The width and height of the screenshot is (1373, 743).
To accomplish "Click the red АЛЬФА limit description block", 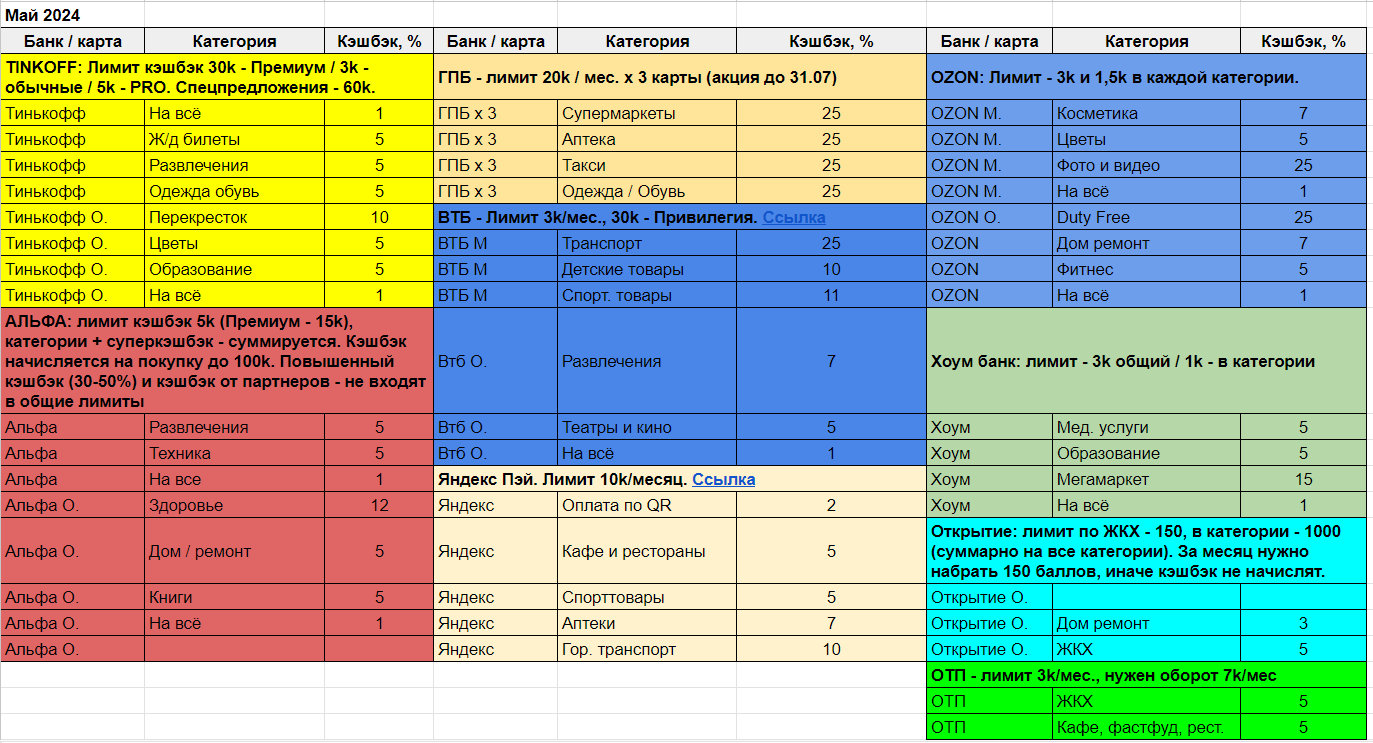I will [216, 361].
